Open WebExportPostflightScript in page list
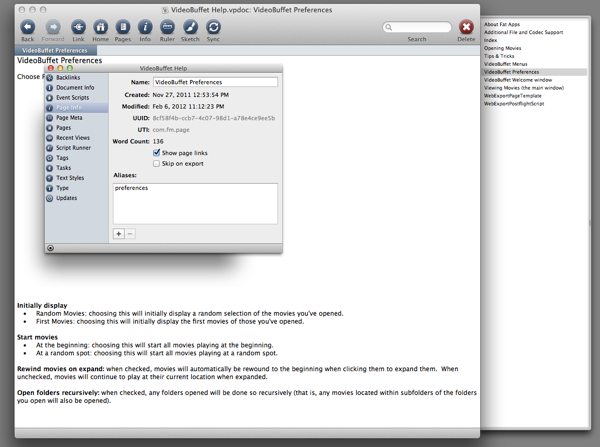 coord(514,104)
